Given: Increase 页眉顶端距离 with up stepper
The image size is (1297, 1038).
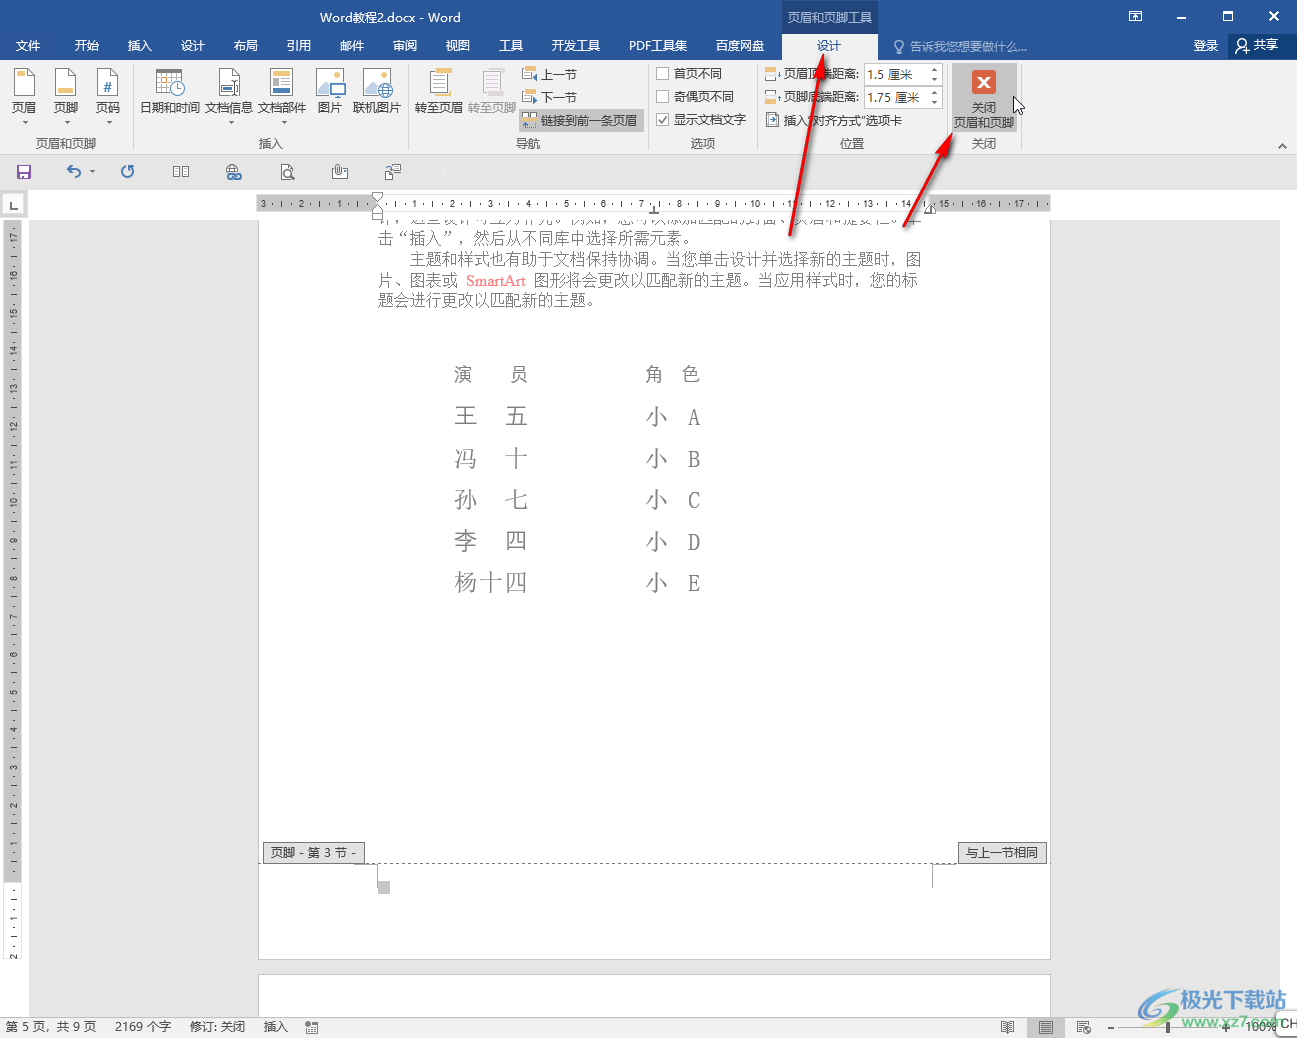Looking at the screenshot, I should [x=935, y=70].
